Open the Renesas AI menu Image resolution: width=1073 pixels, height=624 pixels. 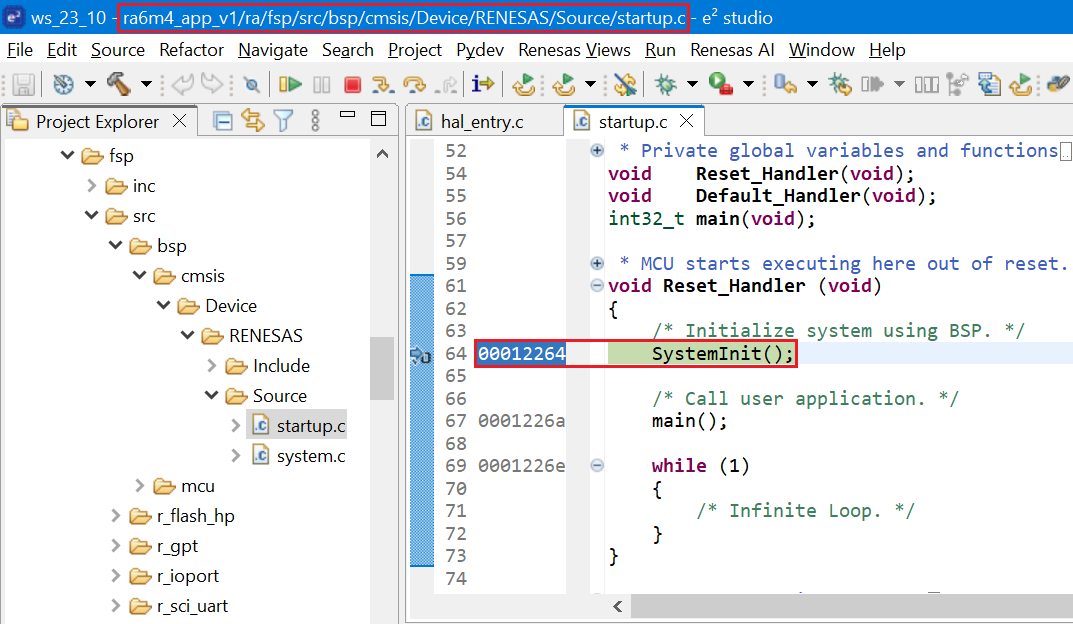tap(732, 50)
